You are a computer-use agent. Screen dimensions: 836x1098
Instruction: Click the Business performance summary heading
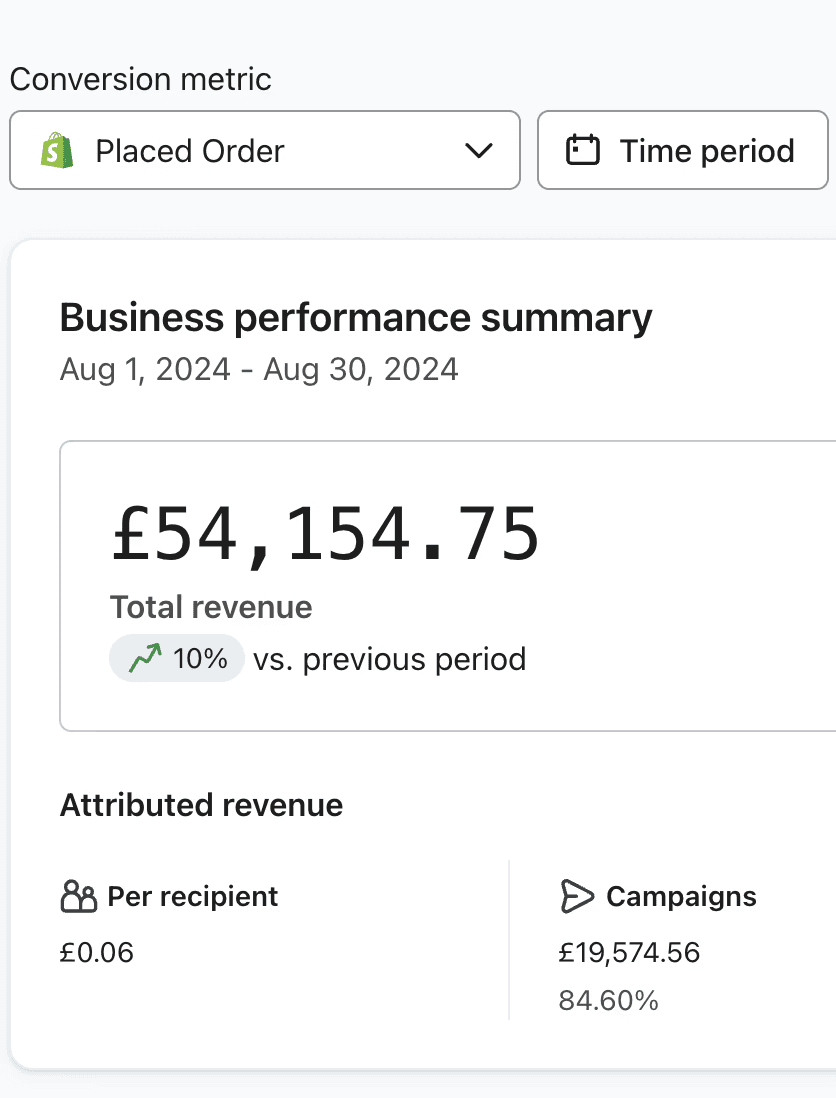356,319
